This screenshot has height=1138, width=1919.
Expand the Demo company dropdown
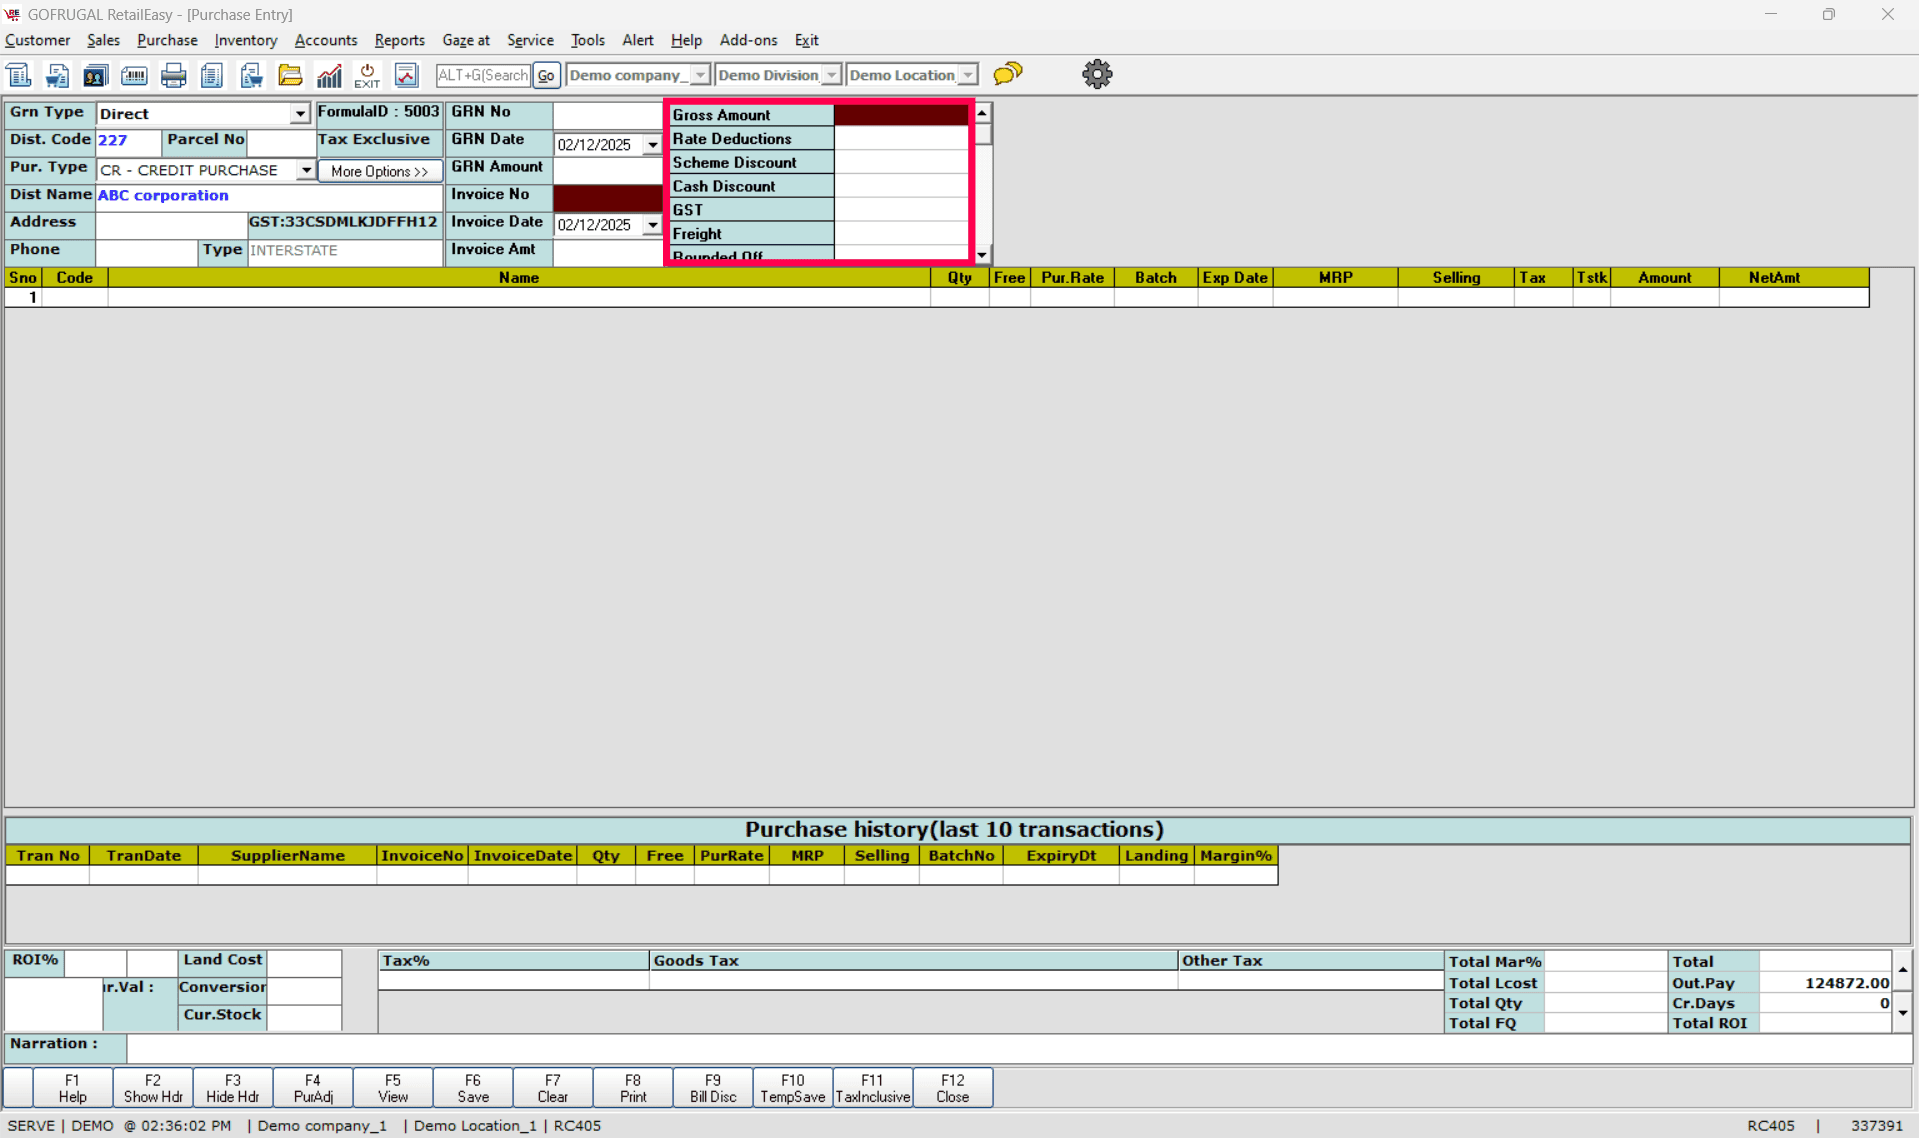click(x=700, y=75)
